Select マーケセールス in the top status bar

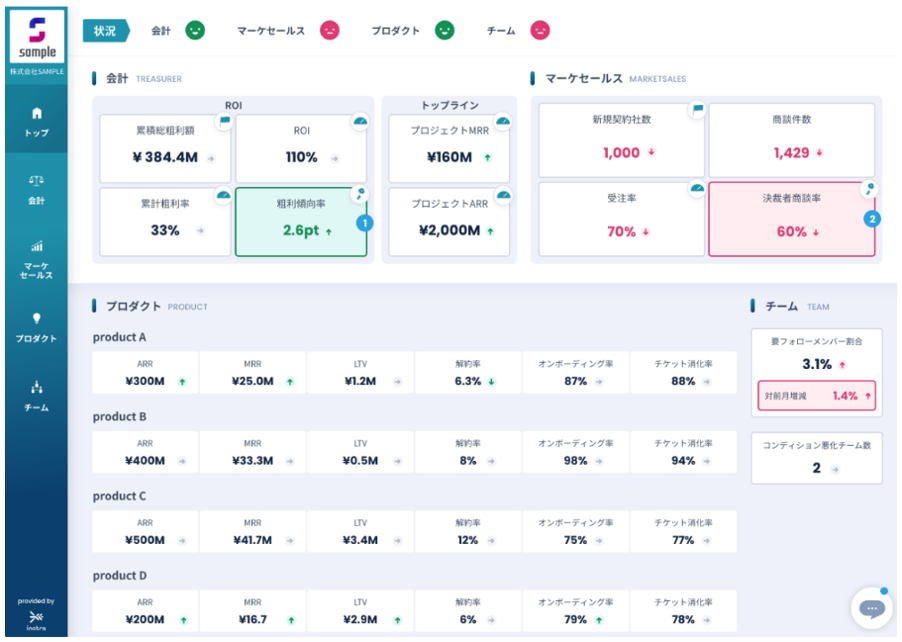(271, 31)
